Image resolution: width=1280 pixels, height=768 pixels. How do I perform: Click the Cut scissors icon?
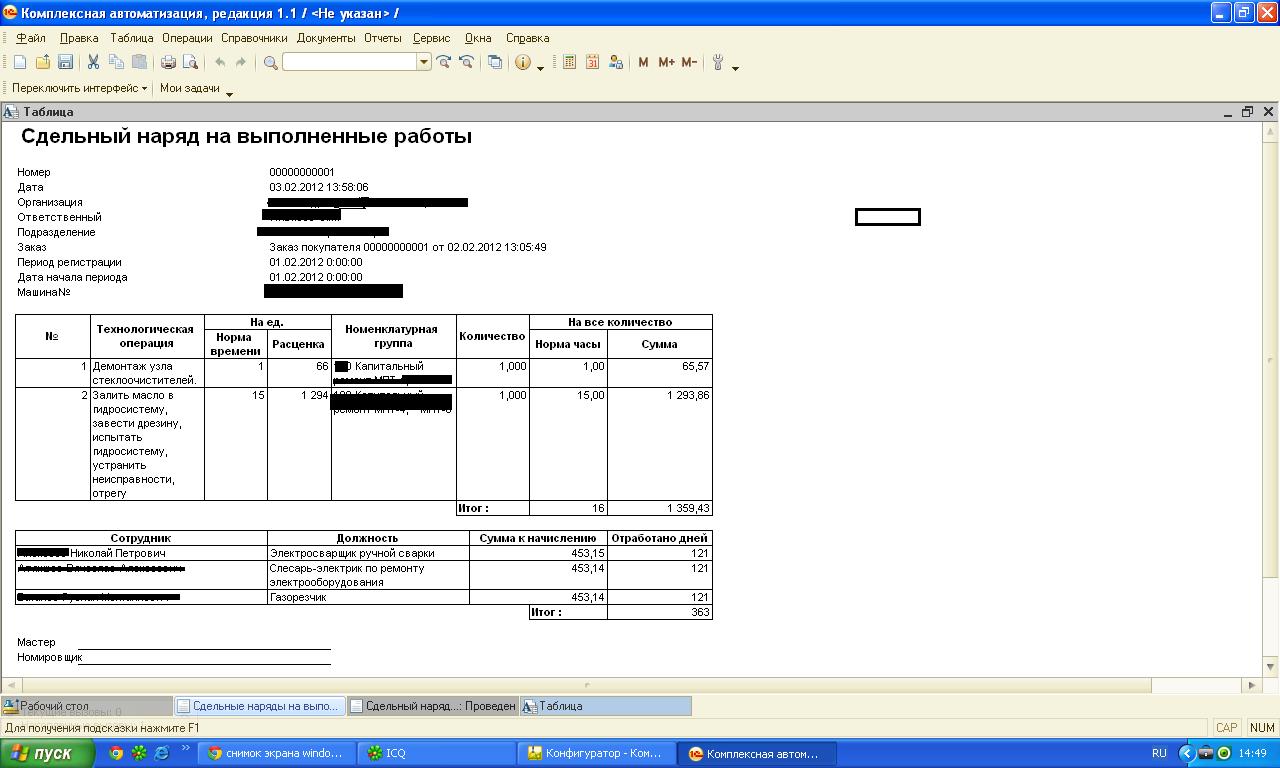coord(93,62)
